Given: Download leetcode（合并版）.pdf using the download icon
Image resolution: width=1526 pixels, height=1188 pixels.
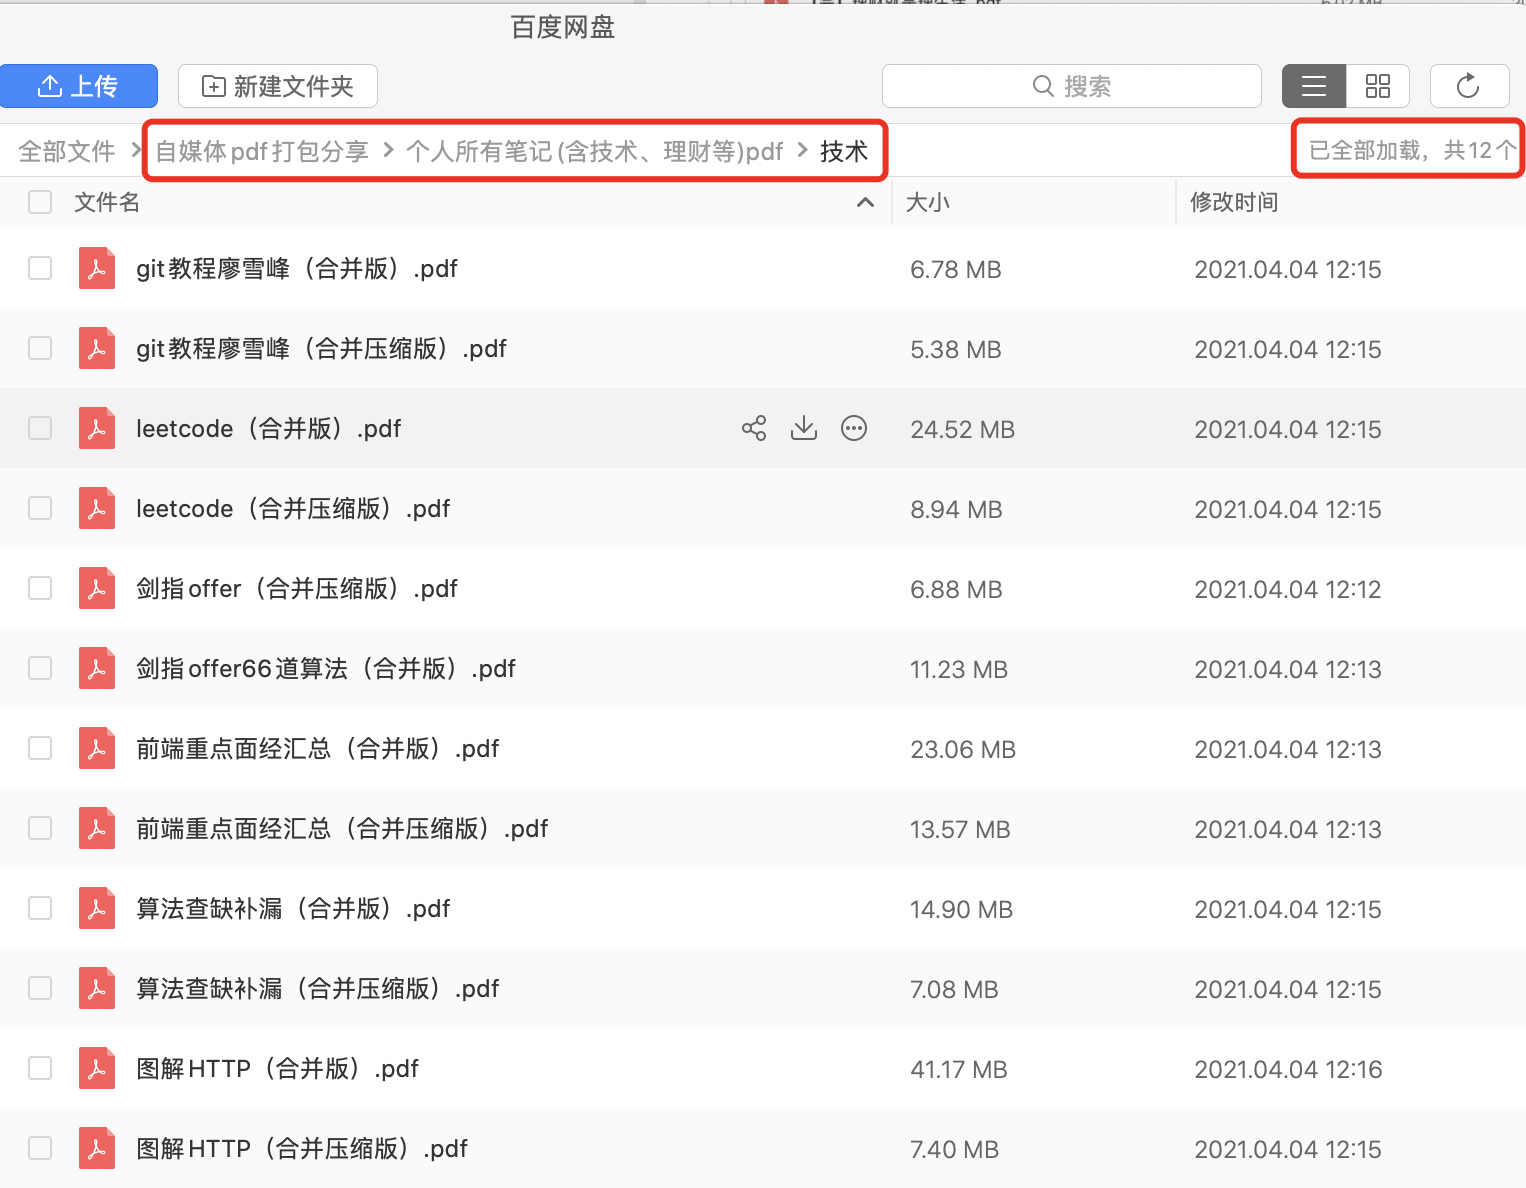Looking at the screenshot, I should pyautogui.click(x=803, y=428).
